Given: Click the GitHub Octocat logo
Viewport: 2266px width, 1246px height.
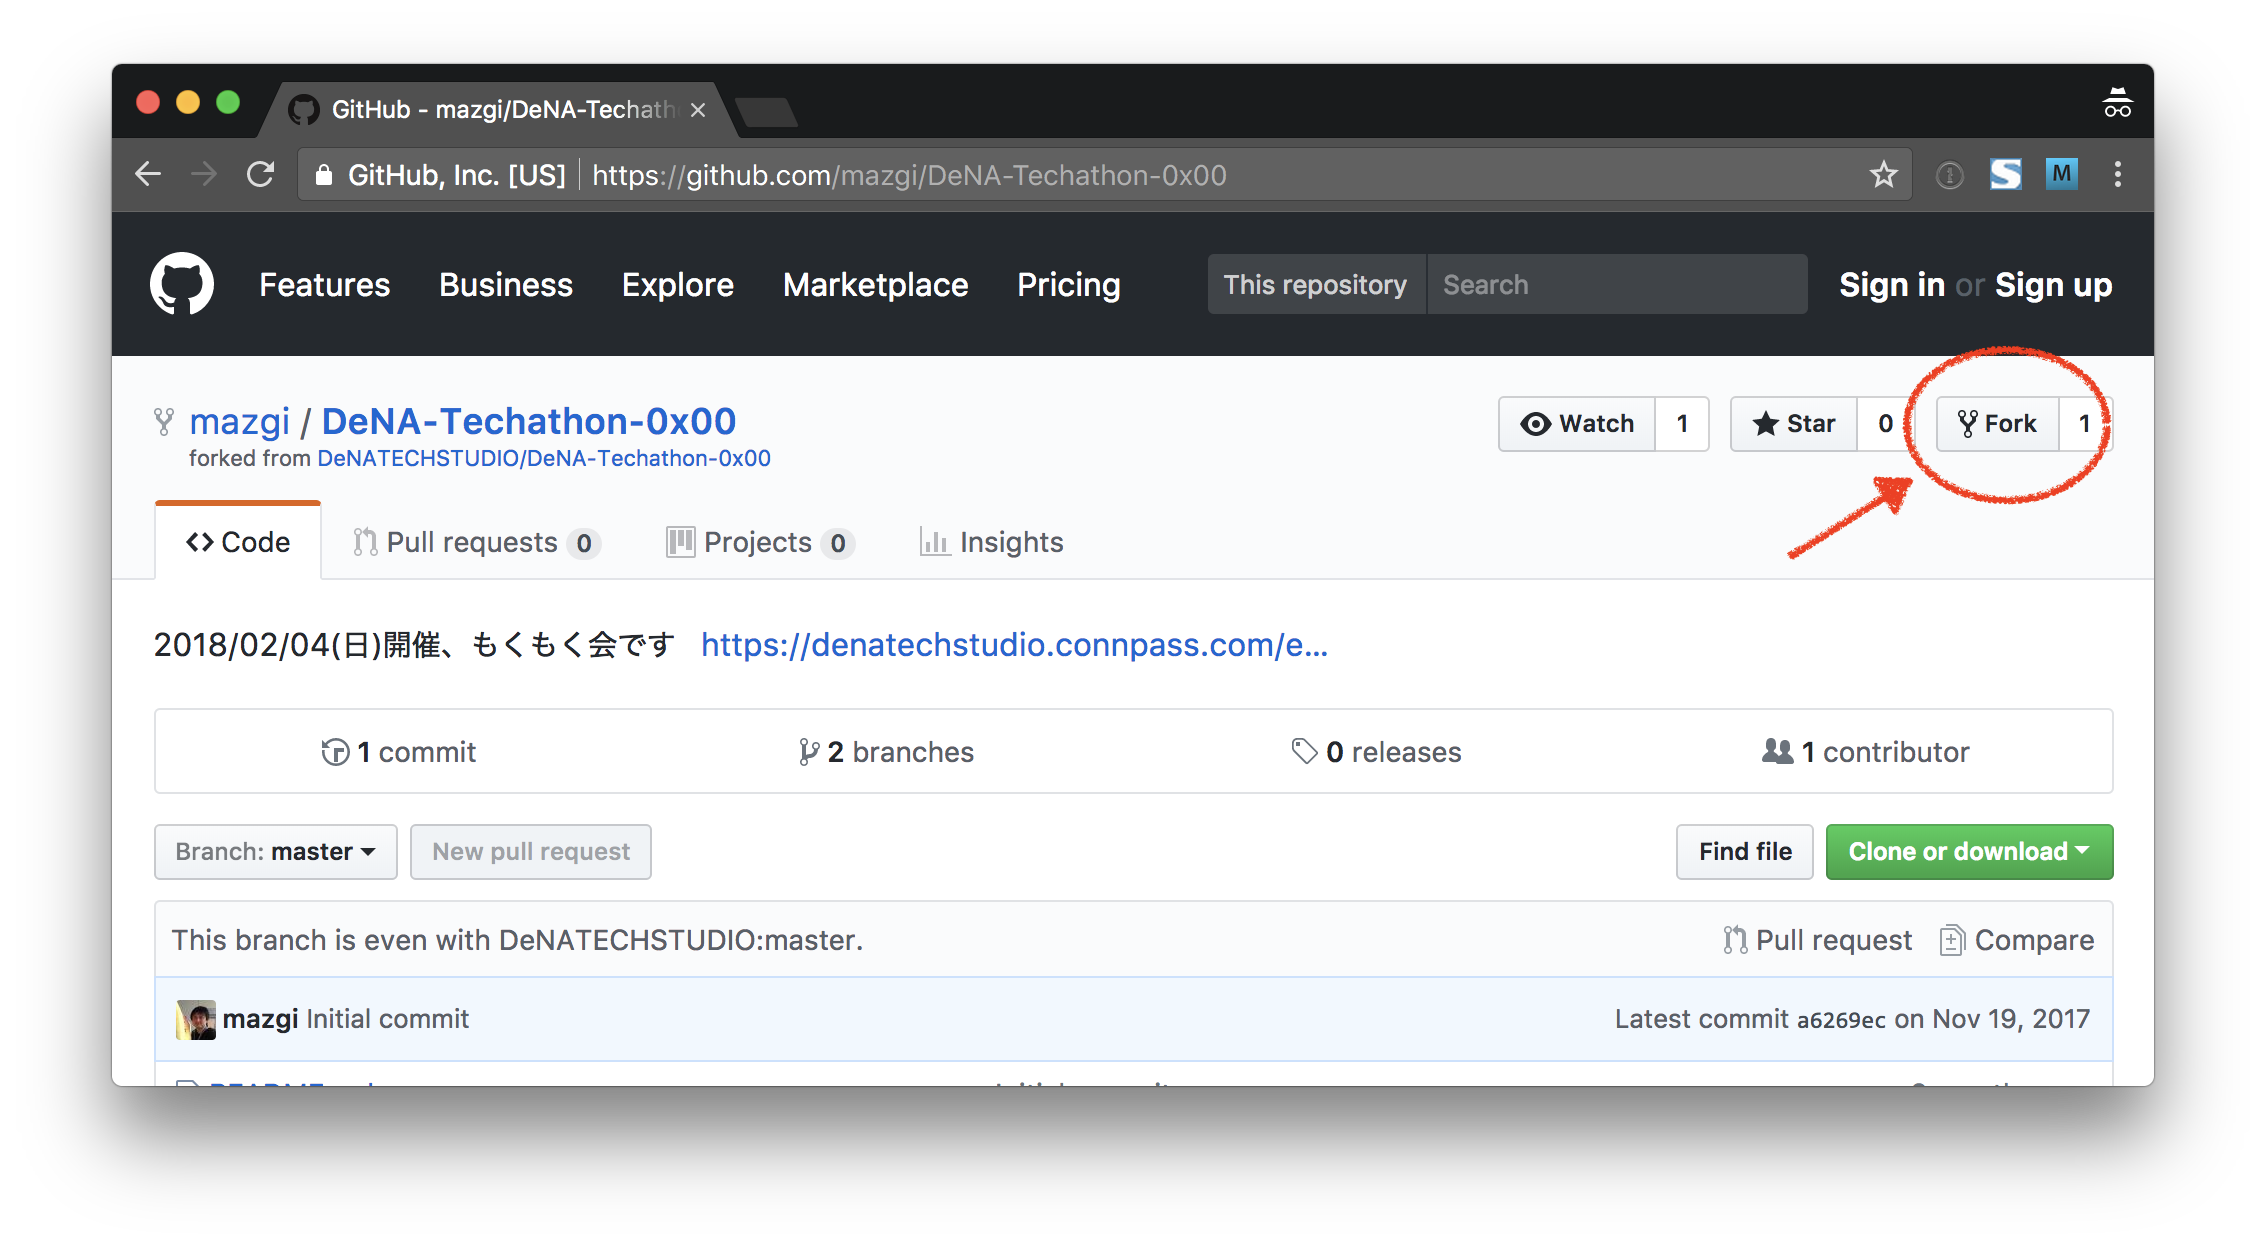Looking at the screenshot, I should pyautogui.click(x=181, y=284).
